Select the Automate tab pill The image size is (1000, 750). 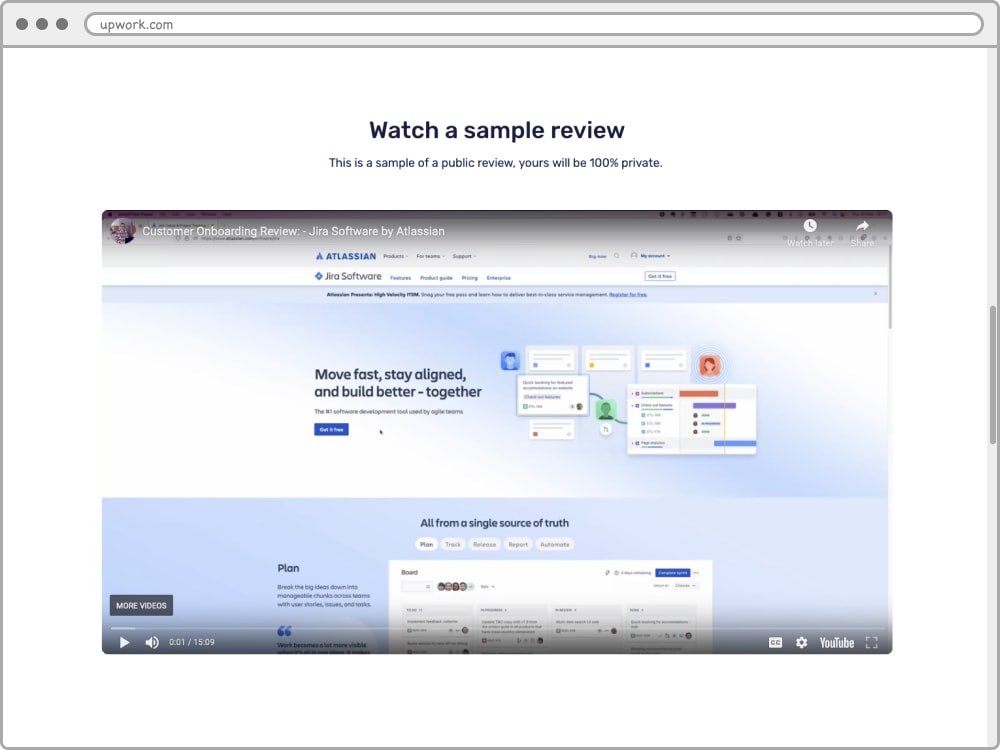click(555, 545)
